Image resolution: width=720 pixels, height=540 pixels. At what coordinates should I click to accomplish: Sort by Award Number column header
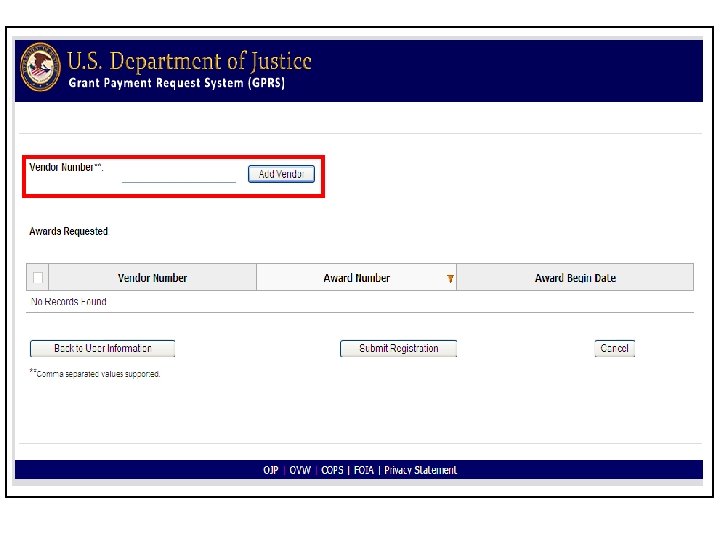point(356,278)
